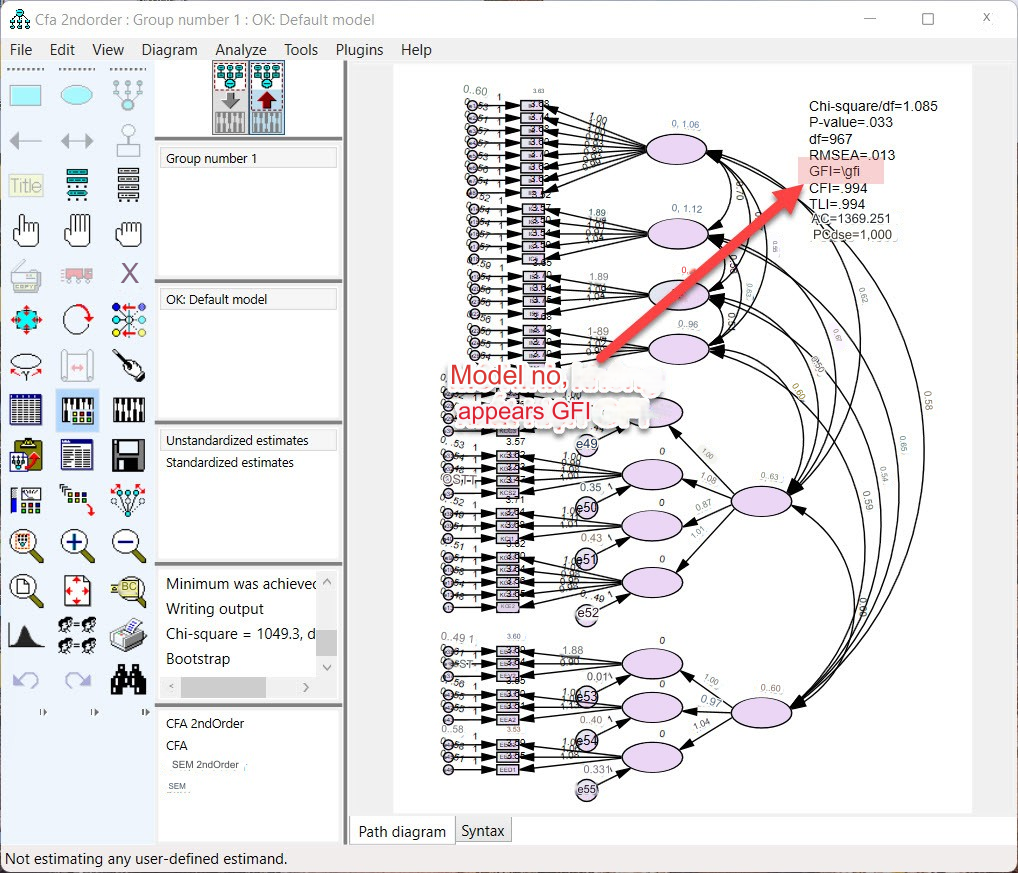This screenshot has width=1018, height=873.
Task: Select the draw observed variable rectangle tool
Action: (26, 95)
